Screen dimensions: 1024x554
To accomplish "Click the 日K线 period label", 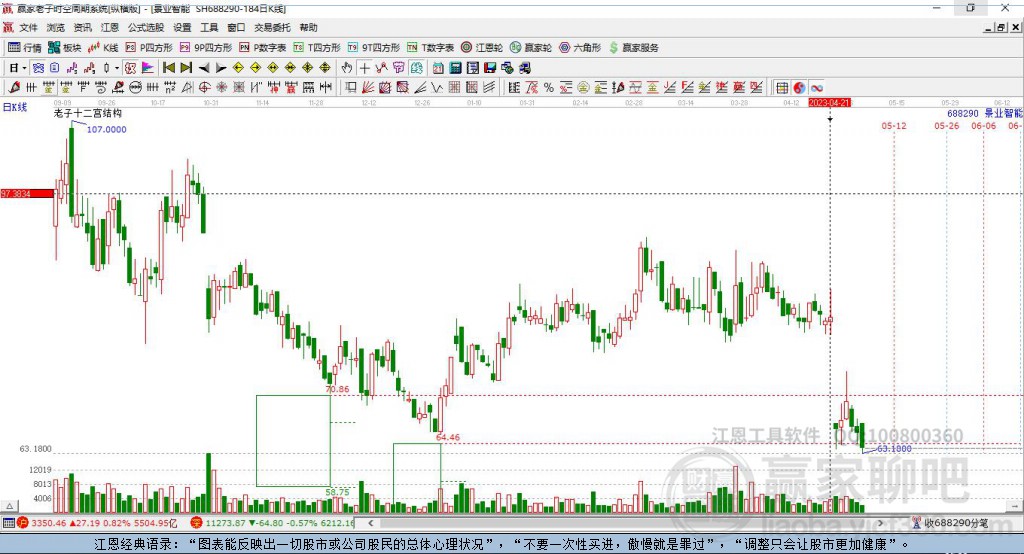I will pos(14,107).
